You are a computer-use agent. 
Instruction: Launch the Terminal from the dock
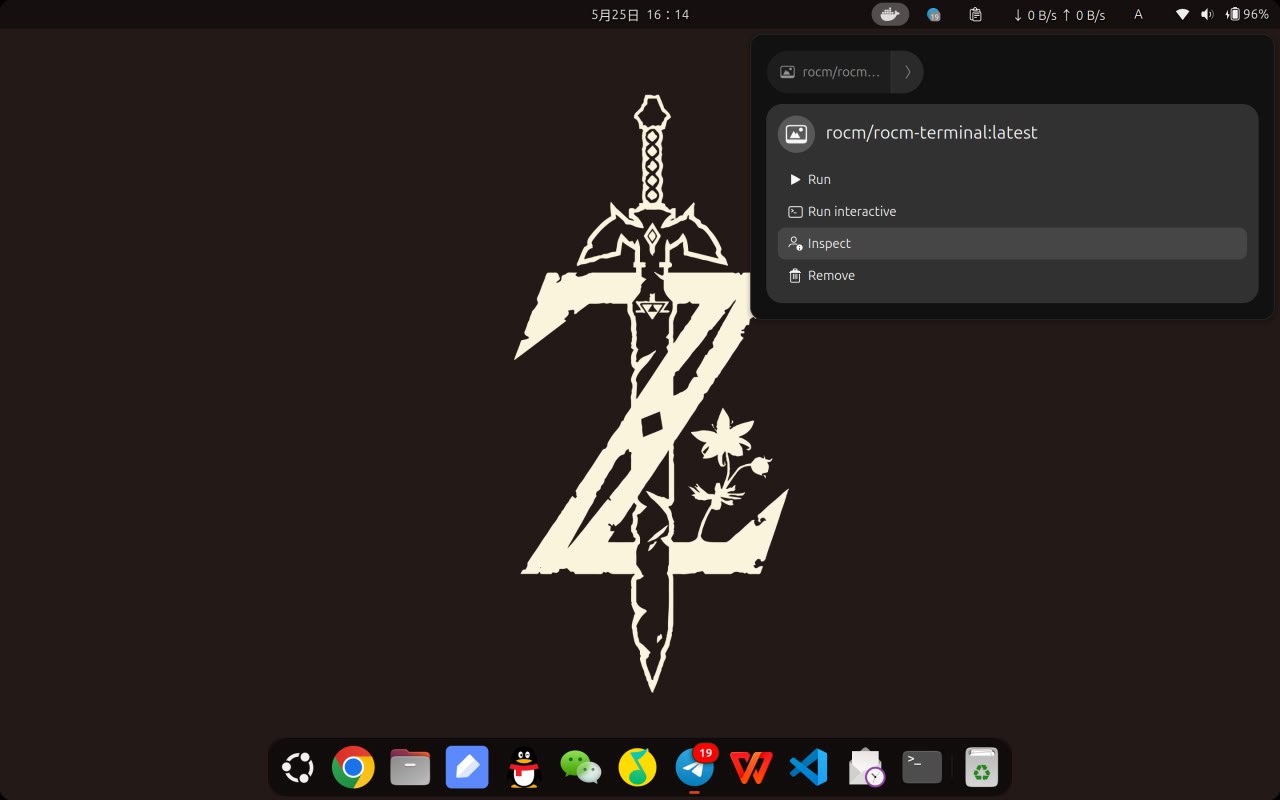click(x=922, y=768)
